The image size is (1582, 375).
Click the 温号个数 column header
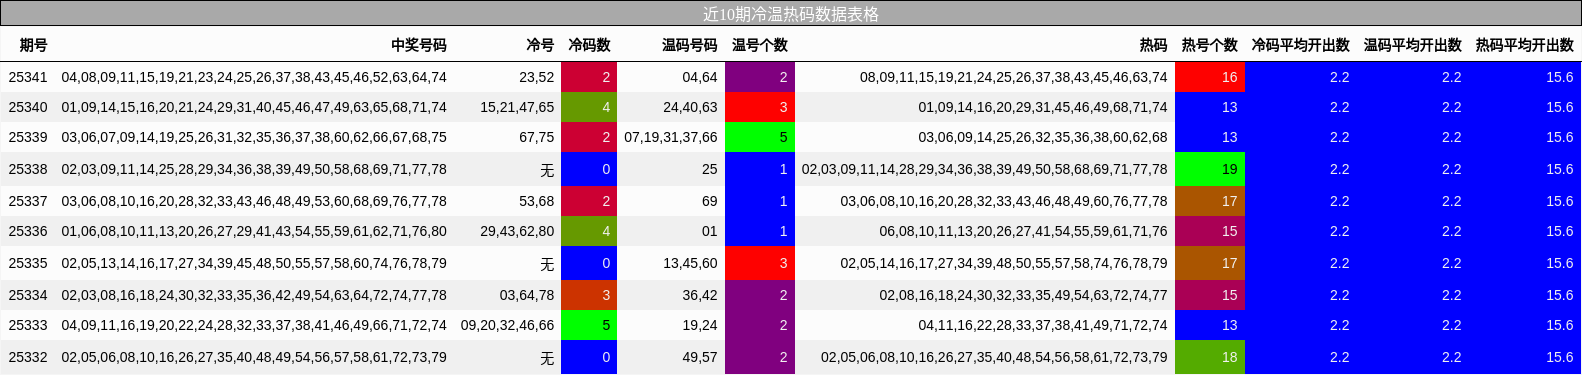(x=760, y=45)
